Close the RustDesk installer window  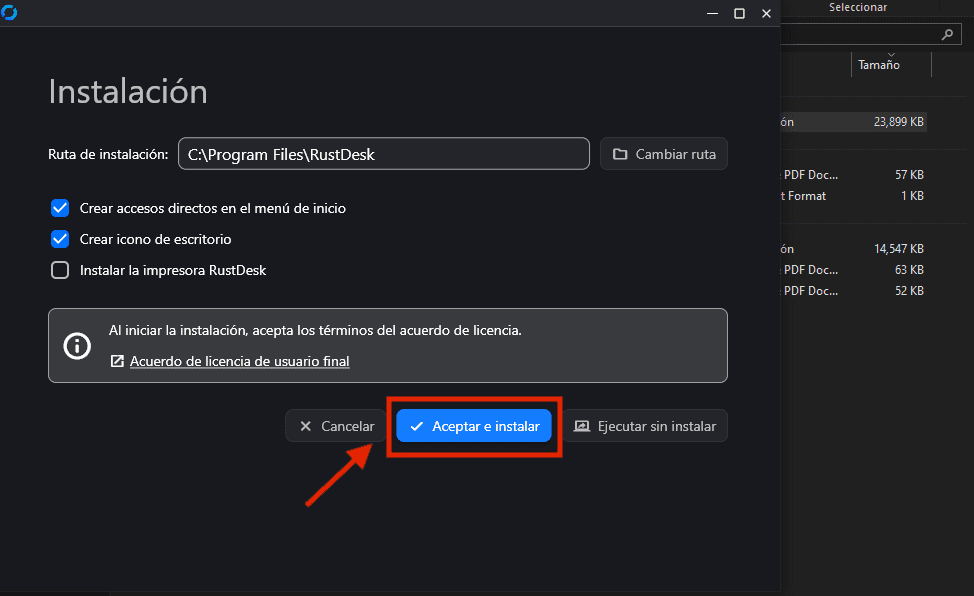tap(767, 13)
